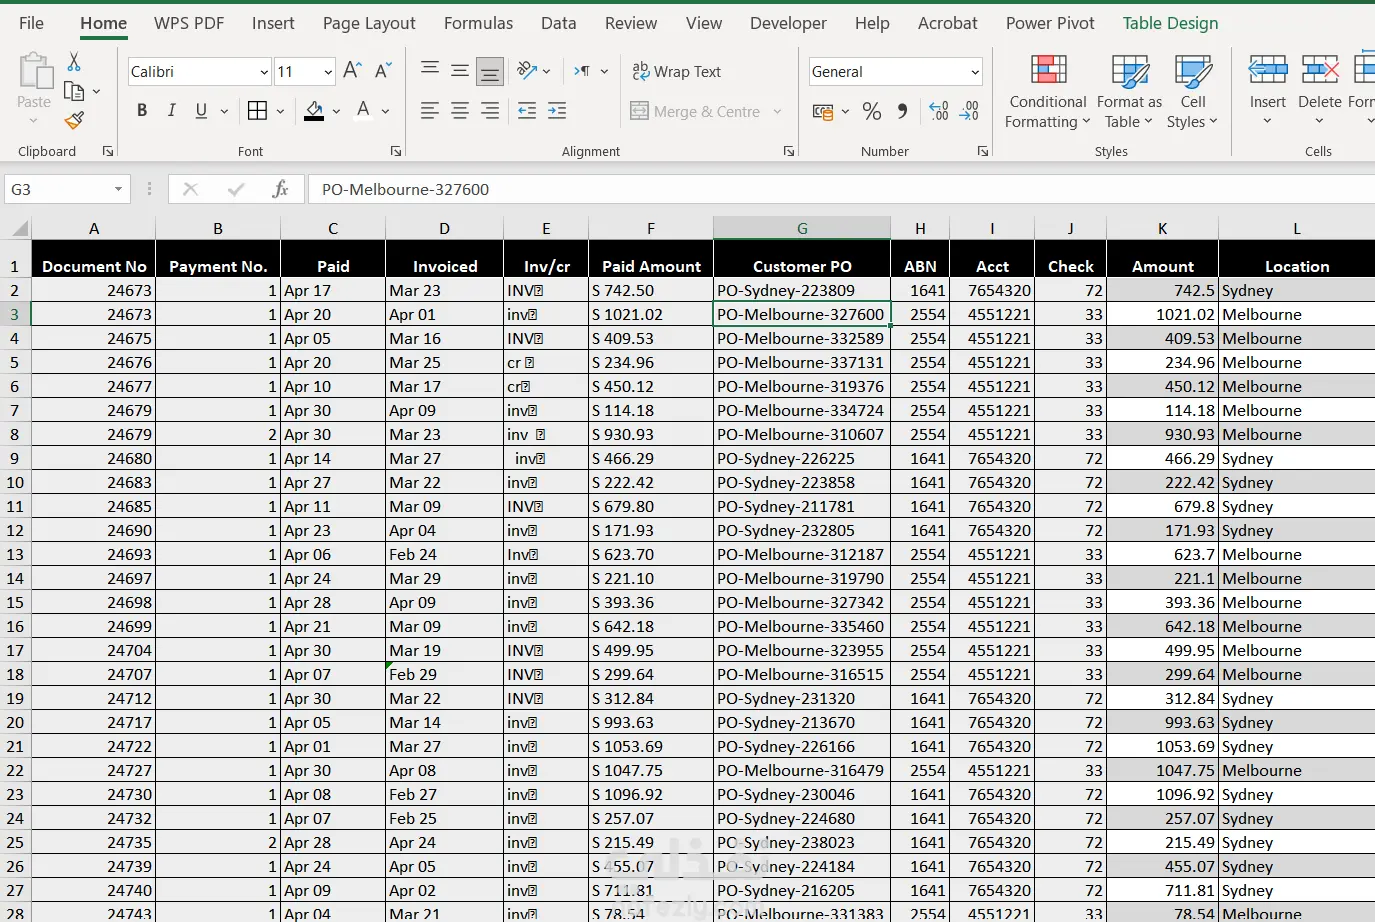Open the Name Box dropdown arrow

(118, 189)
